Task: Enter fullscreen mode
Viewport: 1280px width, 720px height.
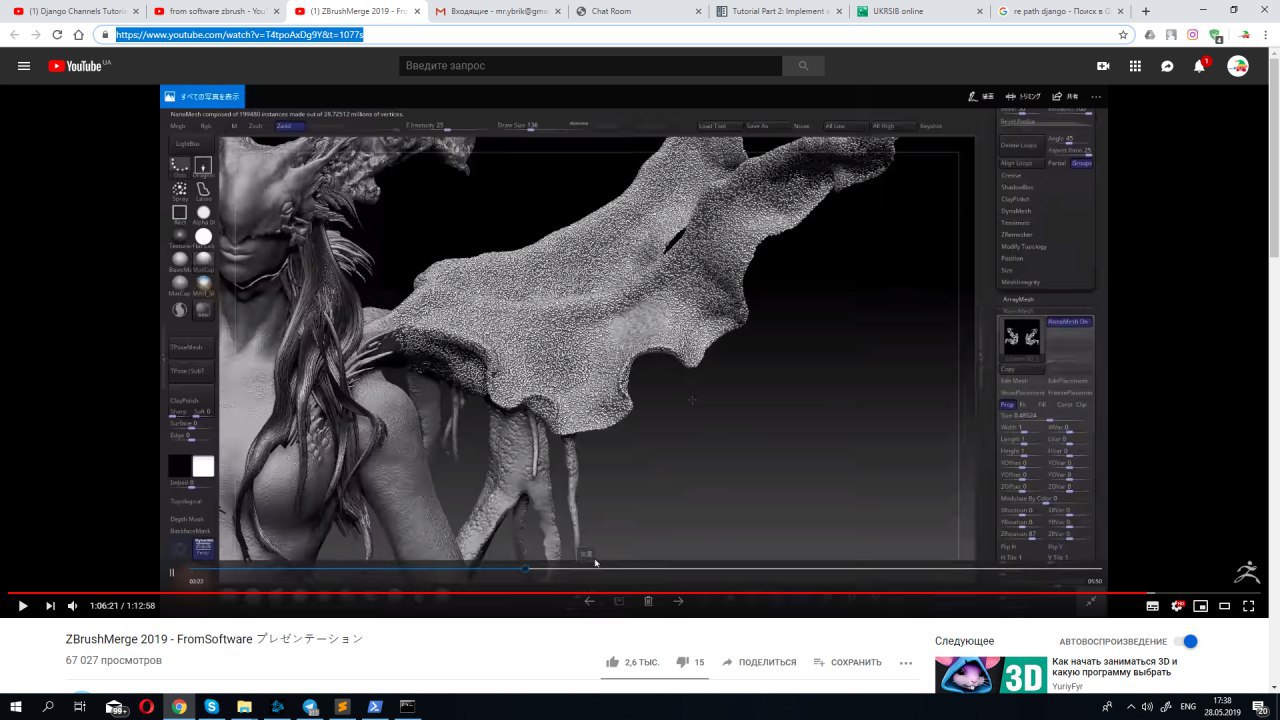Action: pos(1248,605)
